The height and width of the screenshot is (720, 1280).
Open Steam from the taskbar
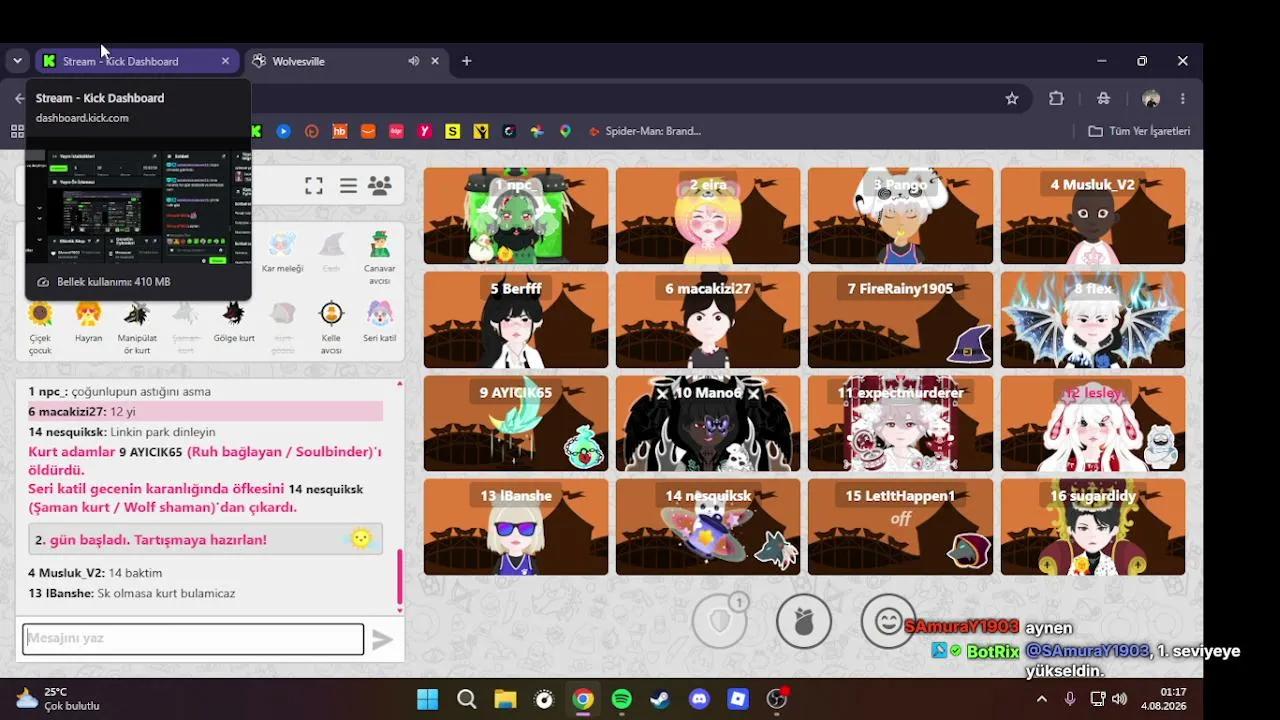tap(660, 699)
